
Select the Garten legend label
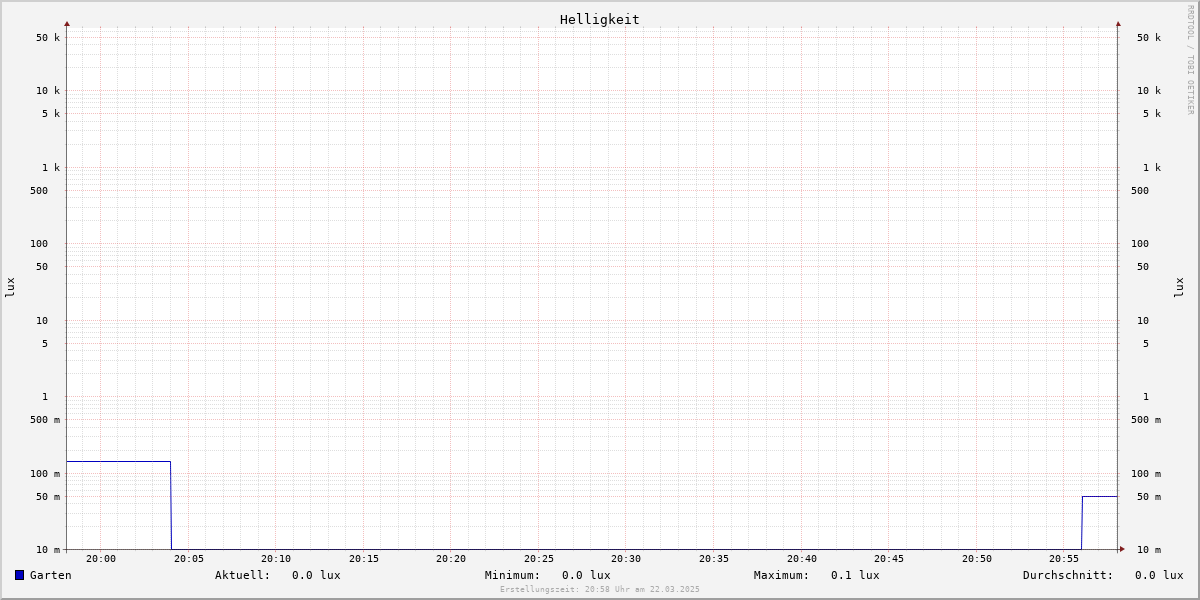pyautogui.click(x=51, y=575)
